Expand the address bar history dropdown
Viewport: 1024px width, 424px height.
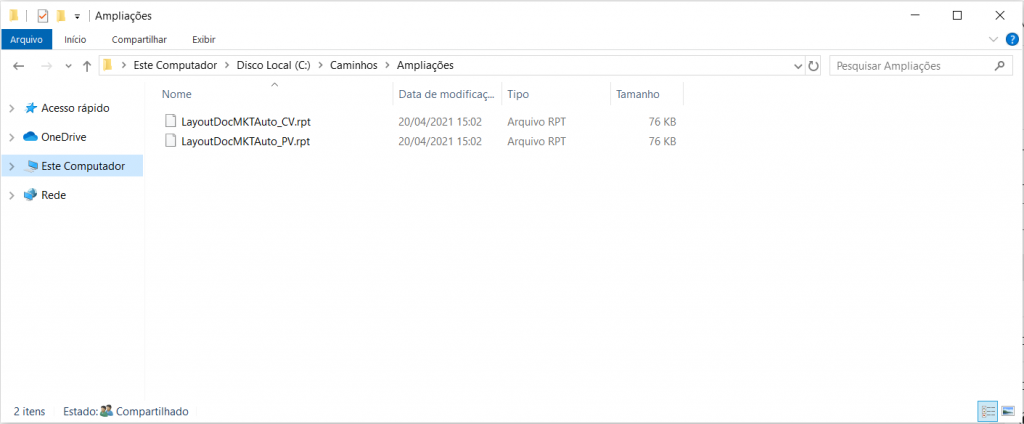point(797,66)
